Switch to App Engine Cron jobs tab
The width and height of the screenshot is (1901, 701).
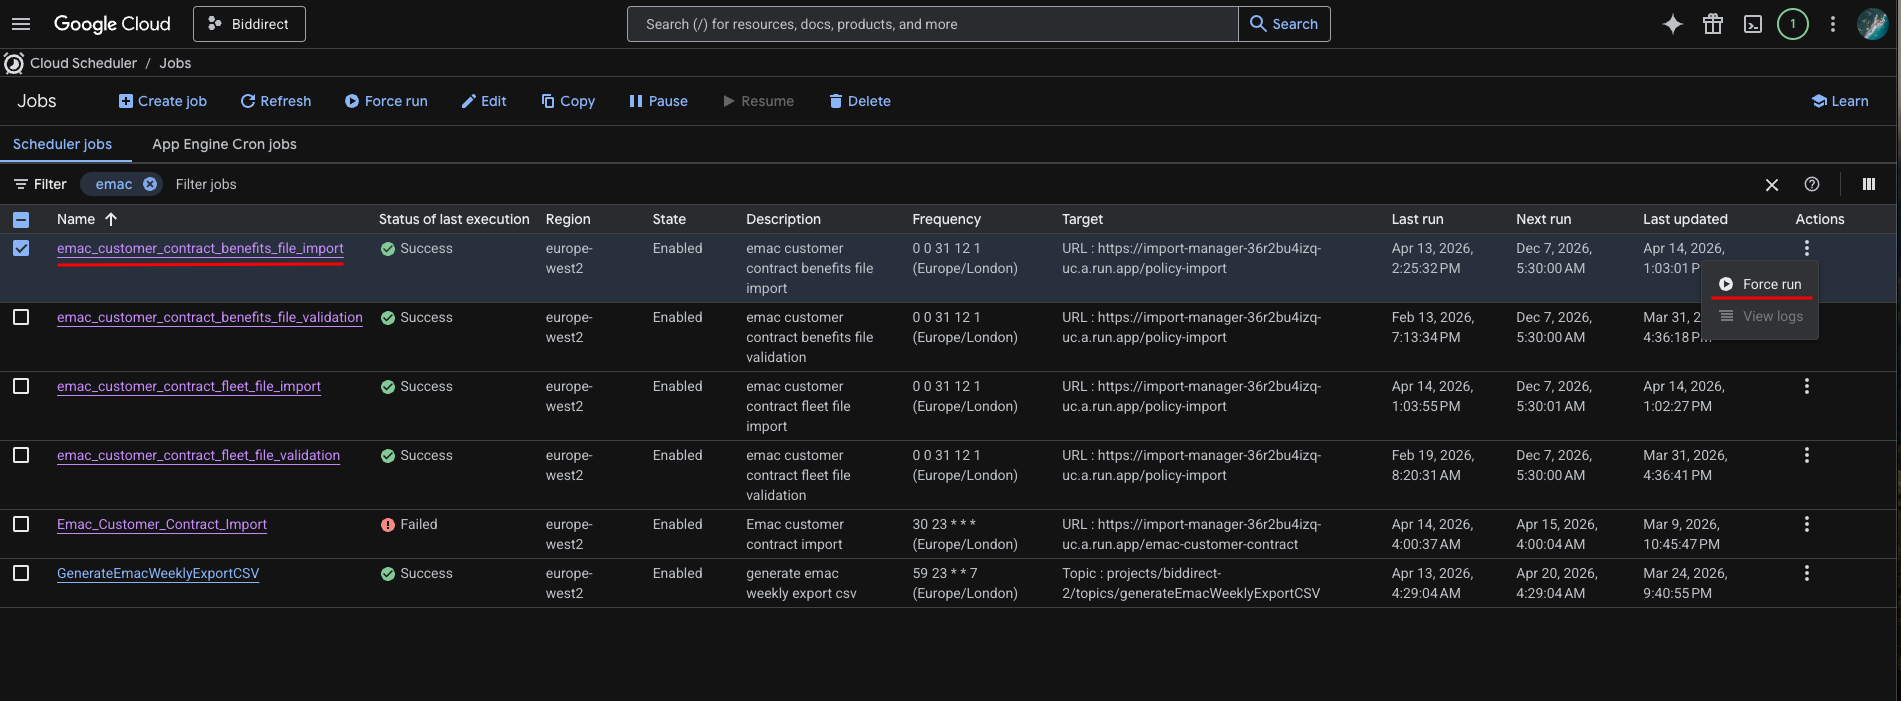coord(224,144)
